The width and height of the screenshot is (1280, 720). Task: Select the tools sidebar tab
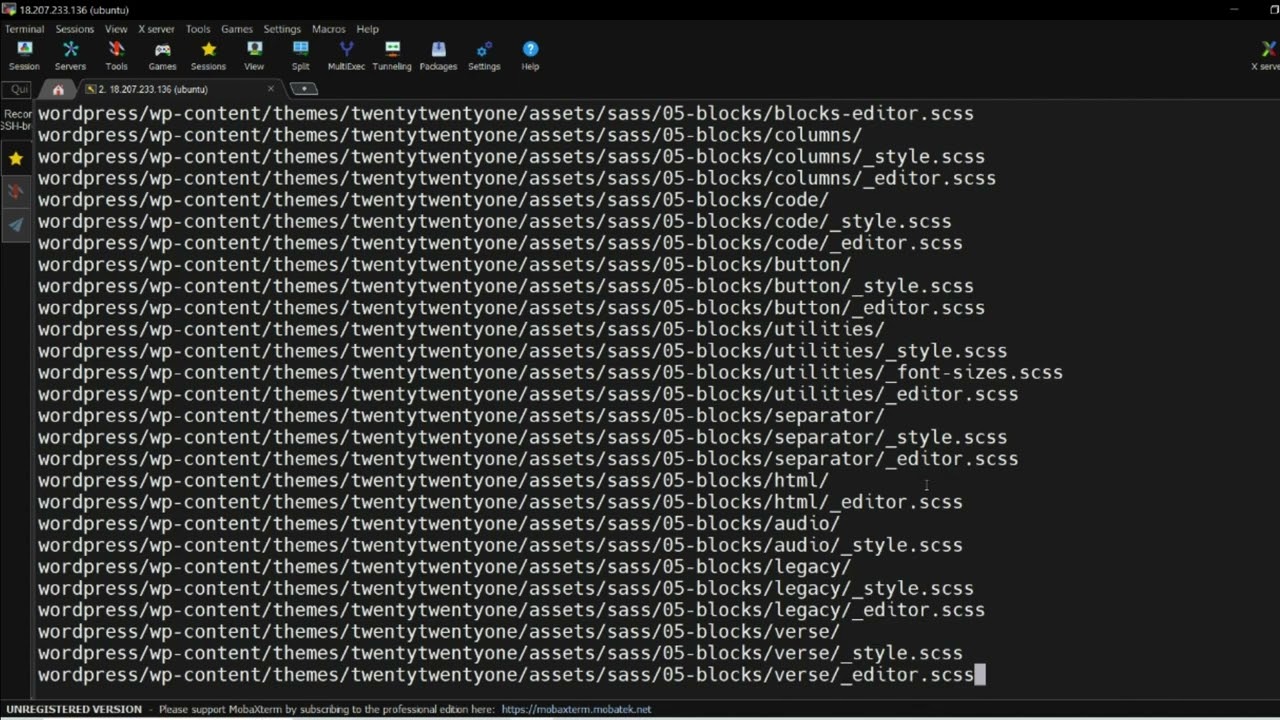coord(15,191)
